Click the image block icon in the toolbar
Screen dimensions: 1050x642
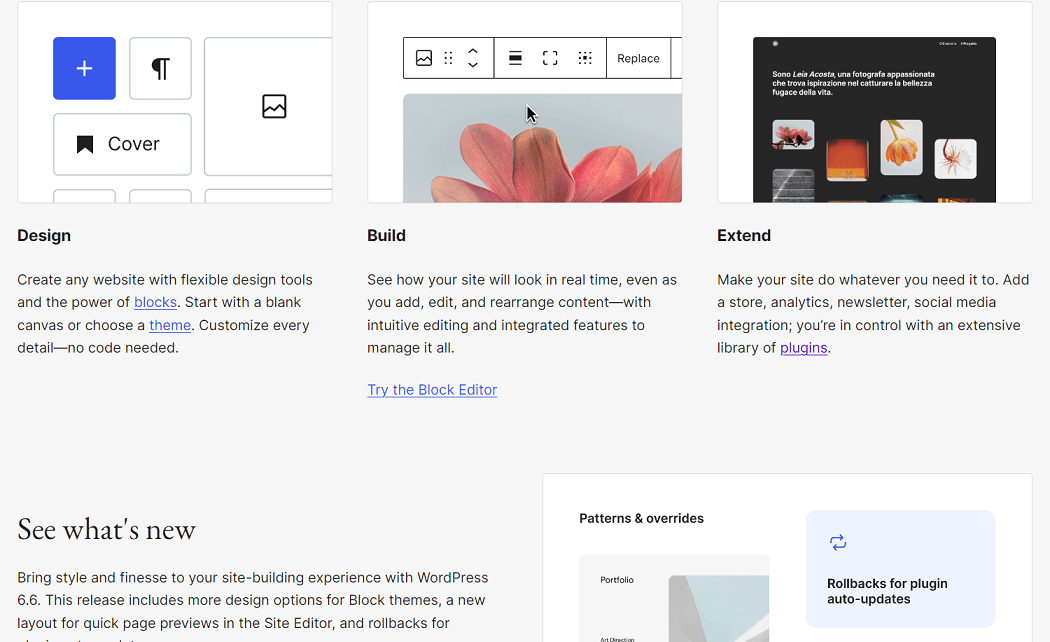coord(425,58)
